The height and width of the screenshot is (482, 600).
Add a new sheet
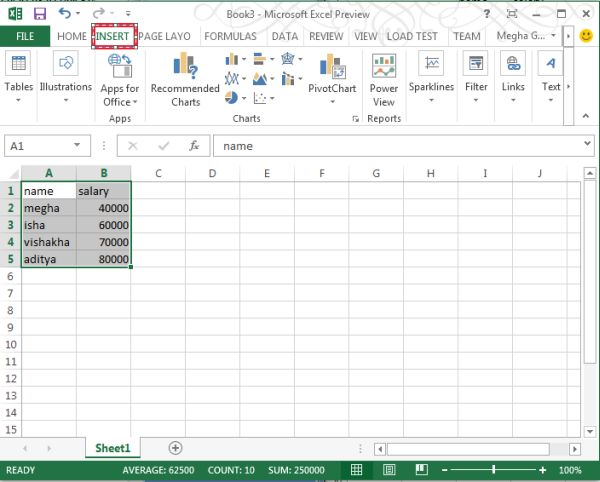175,448
